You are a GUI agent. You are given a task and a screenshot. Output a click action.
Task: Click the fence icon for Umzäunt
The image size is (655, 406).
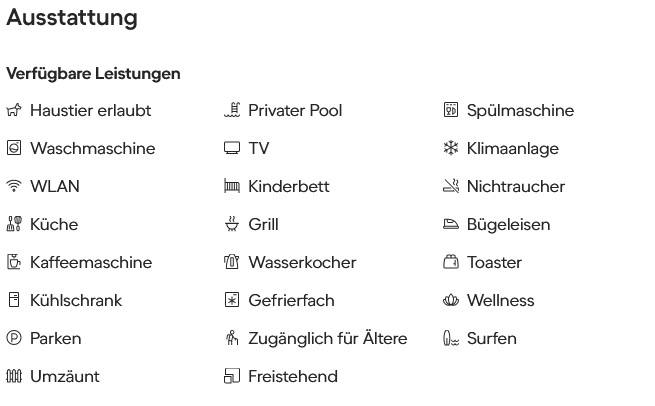14,376
